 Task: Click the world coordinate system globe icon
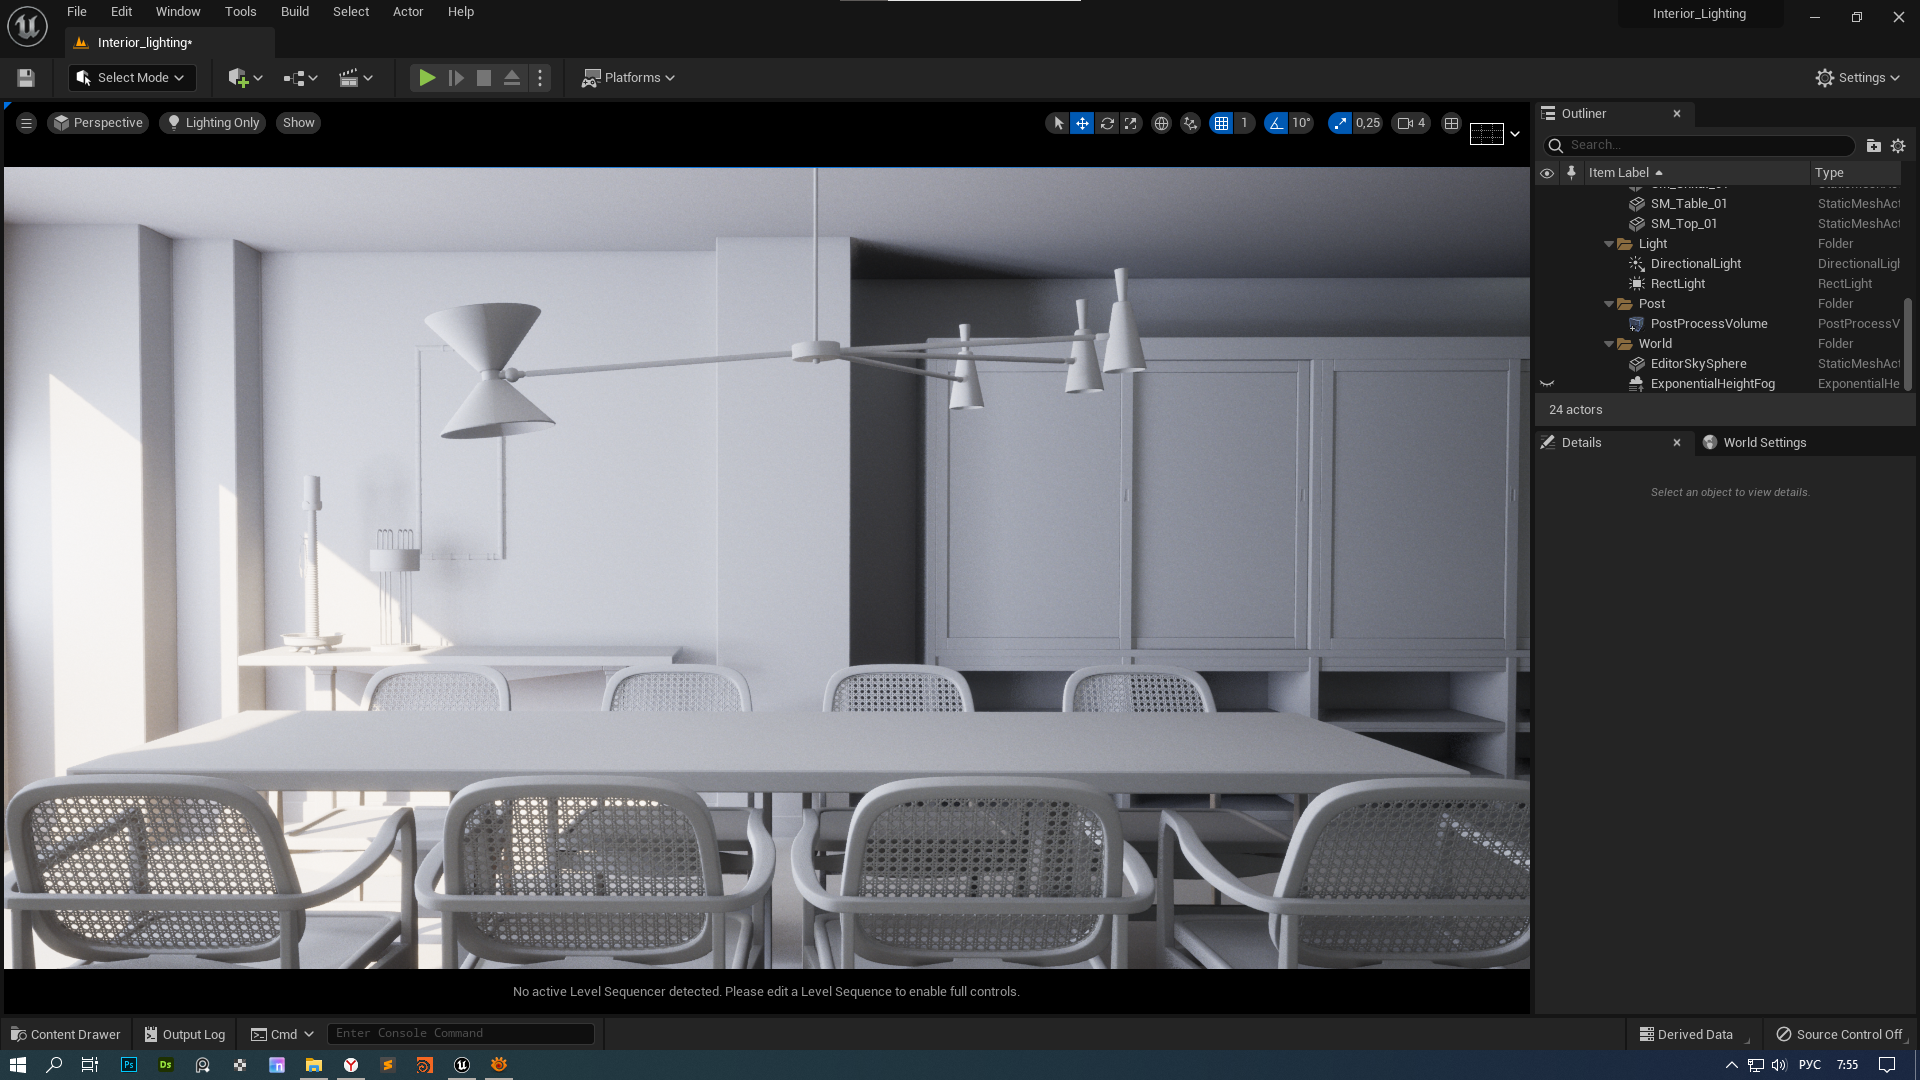(1161, 123)
